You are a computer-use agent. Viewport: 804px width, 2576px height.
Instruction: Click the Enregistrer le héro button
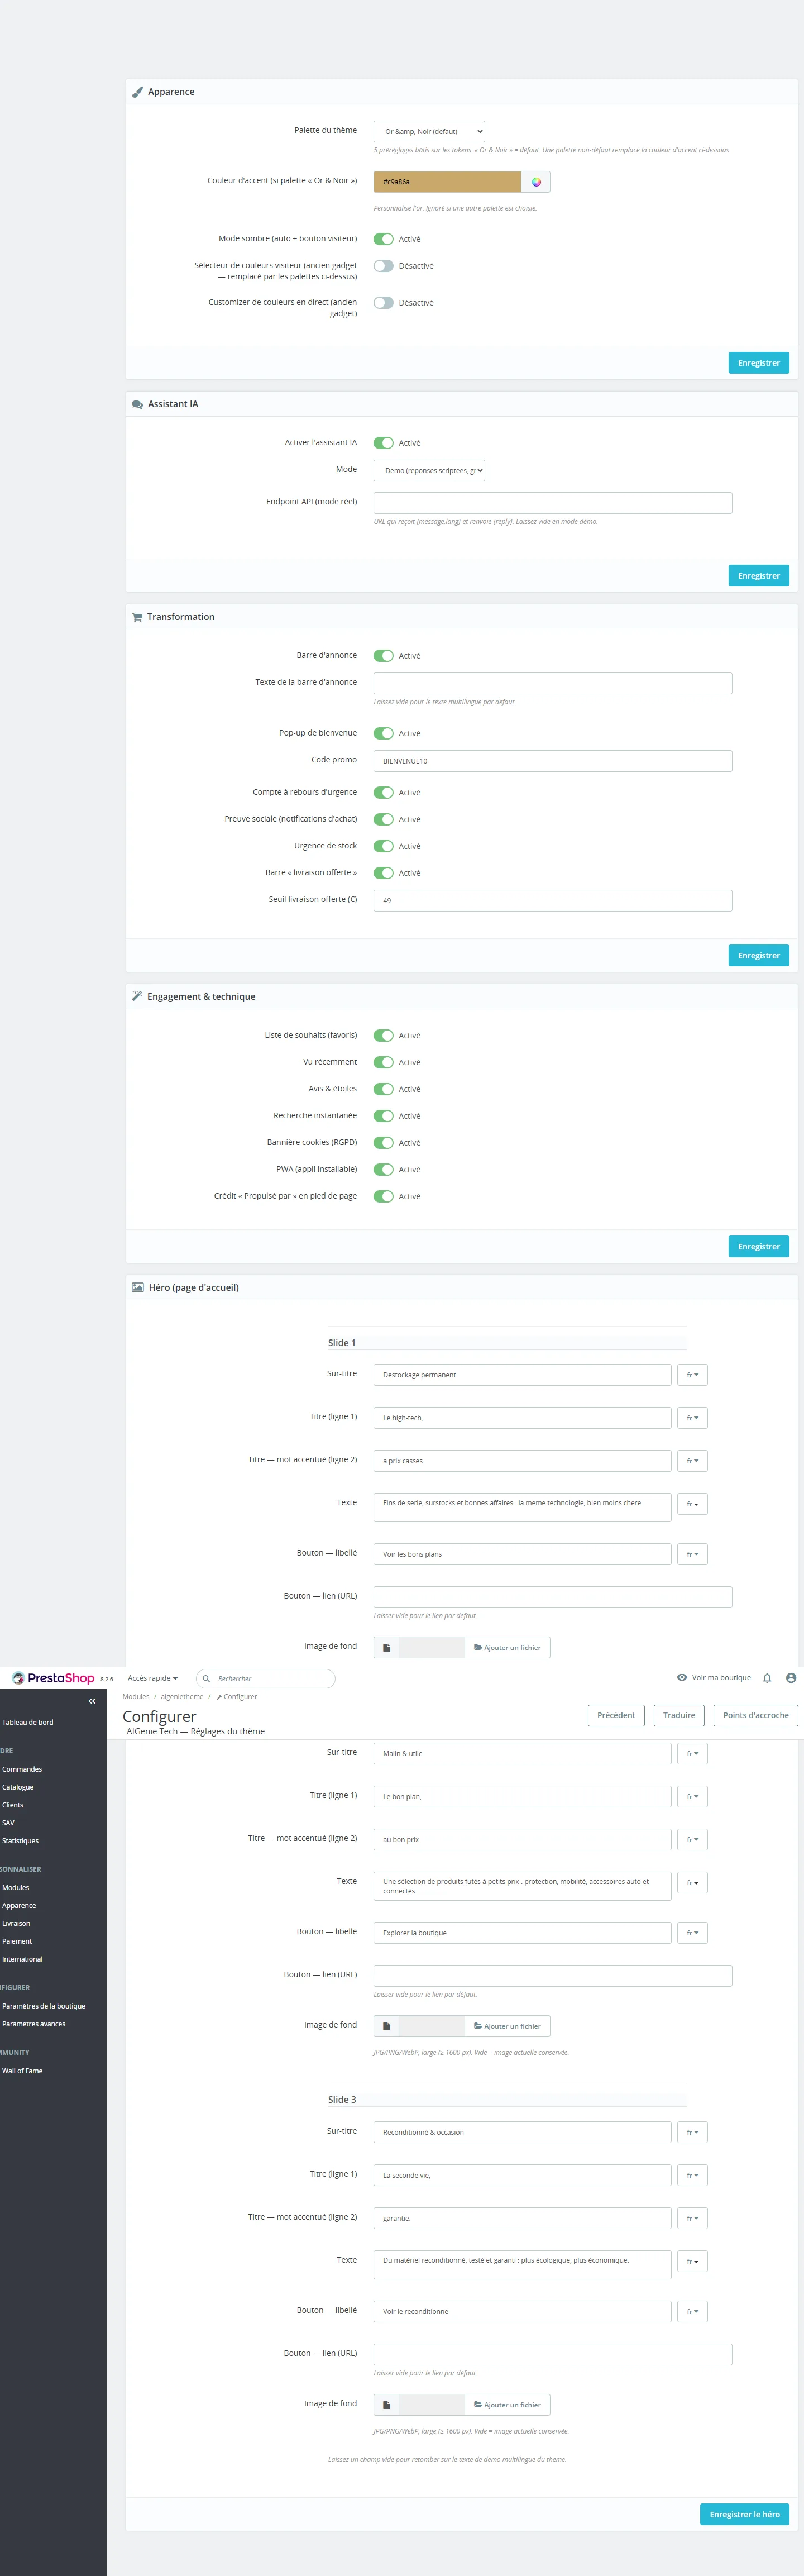744,2514
